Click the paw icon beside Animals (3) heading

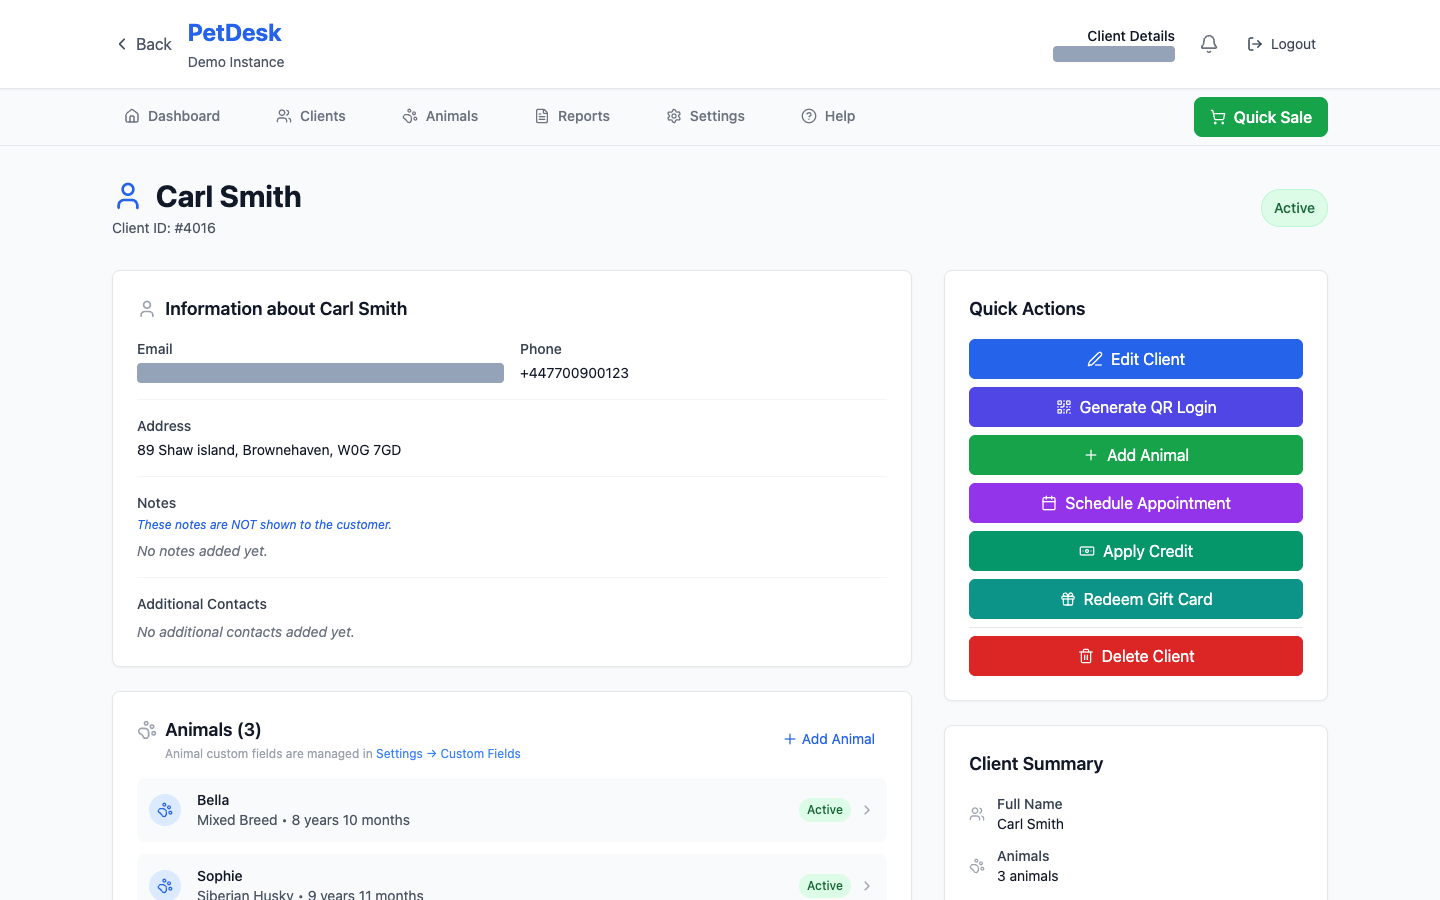(147, 730)
